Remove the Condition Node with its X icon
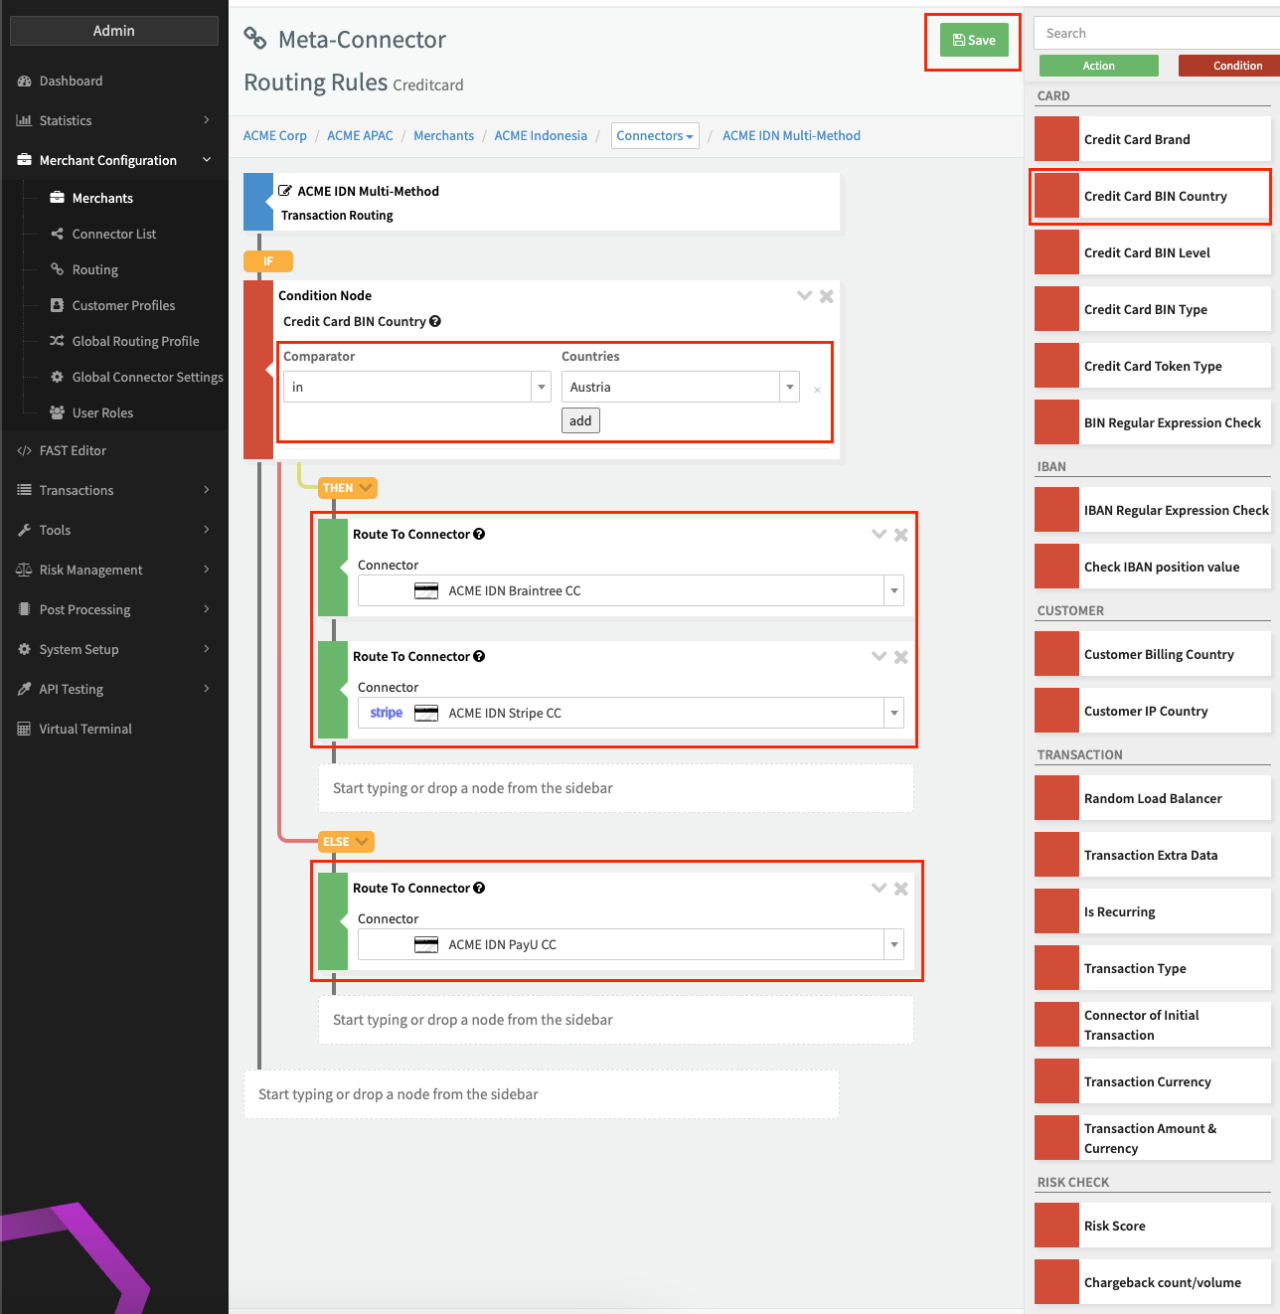This screenshot has width=1280, height=1314. tap(827, 296)
